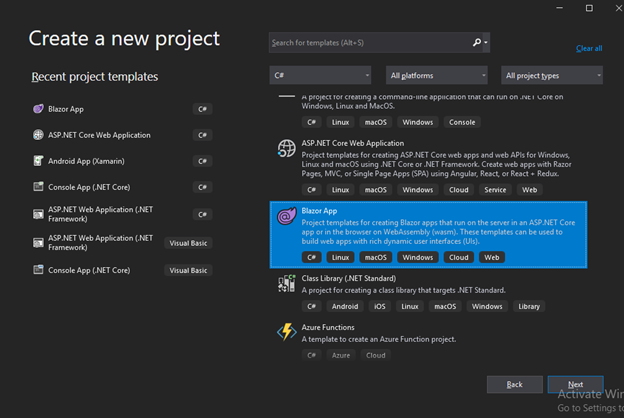The width and height of the screenshot is (624, 418).
Task: Open the C# language filter dropdown
Action: 320,75
